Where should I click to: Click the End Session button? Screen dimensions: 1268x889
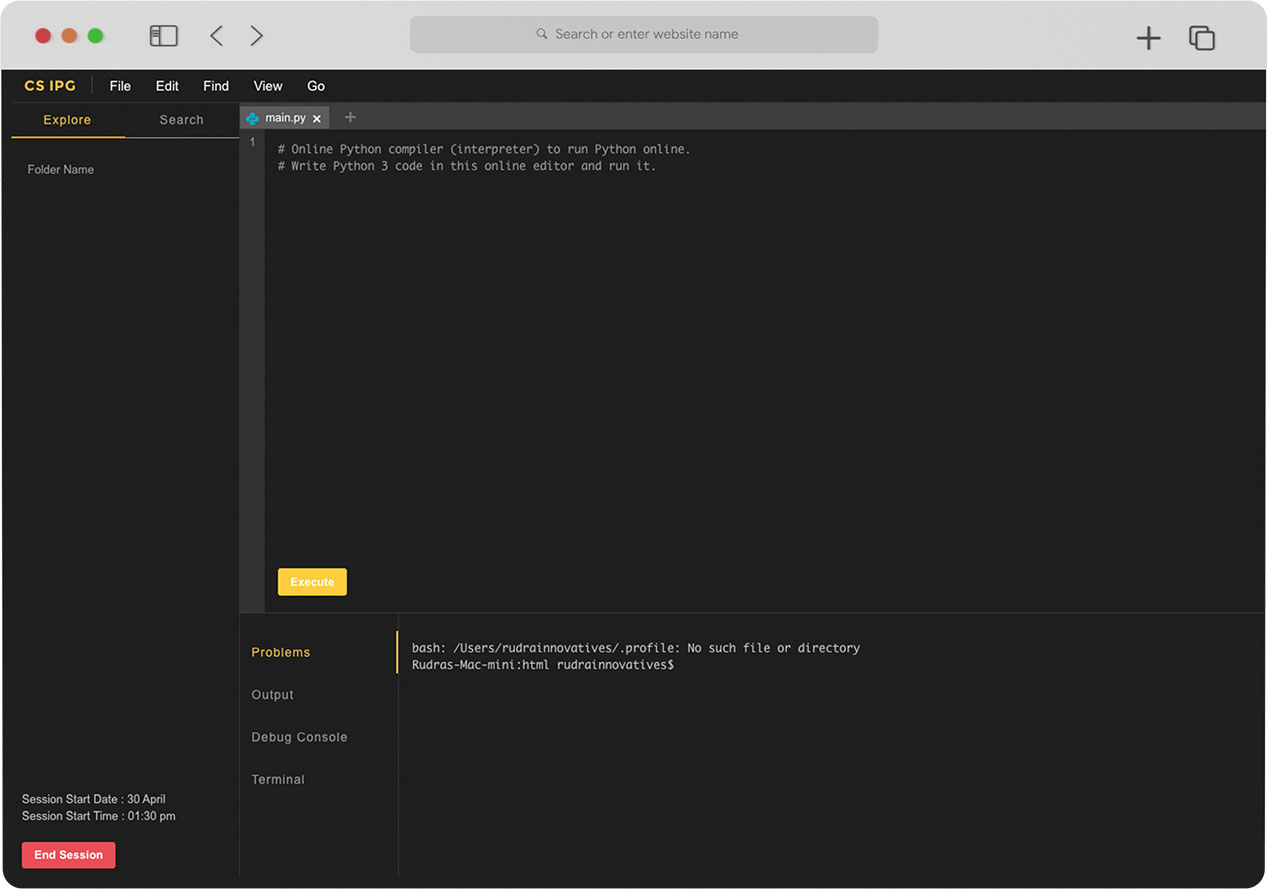[69, 855]
